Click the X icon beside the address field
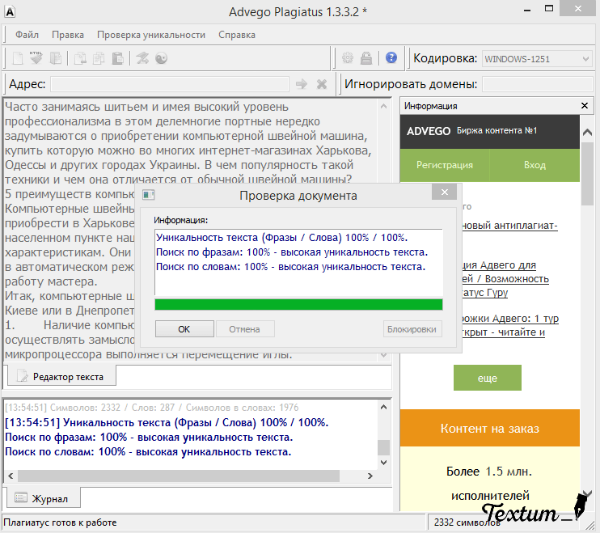Viewport: 600px width, 533px height. (x=322, y=84)
